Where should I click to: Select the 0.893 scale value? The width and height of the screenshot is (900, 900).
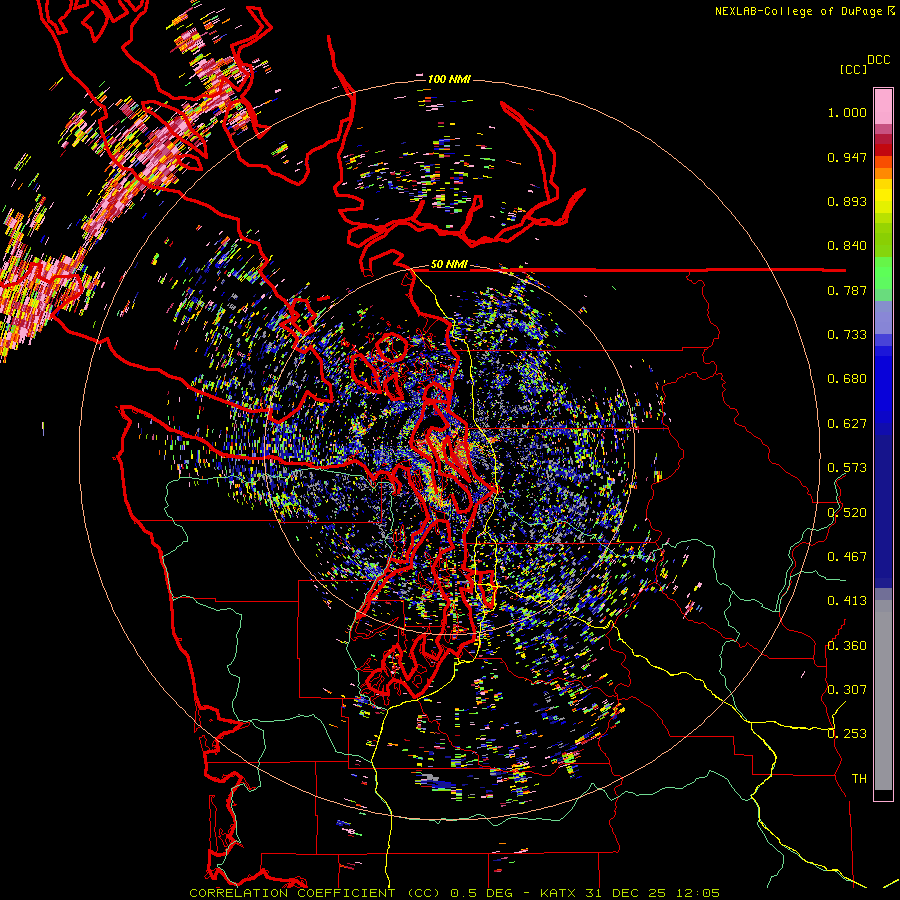point(847,201)
